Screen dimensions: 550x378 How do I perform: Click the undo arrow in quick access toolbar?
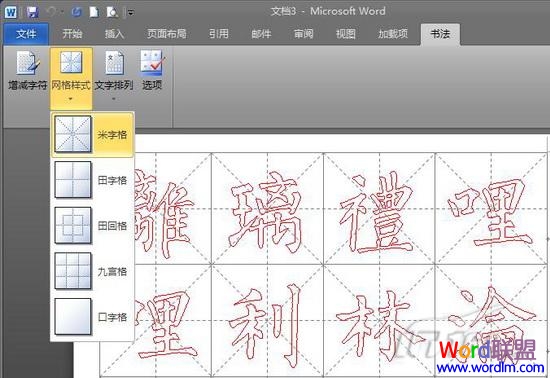[51, 12]
